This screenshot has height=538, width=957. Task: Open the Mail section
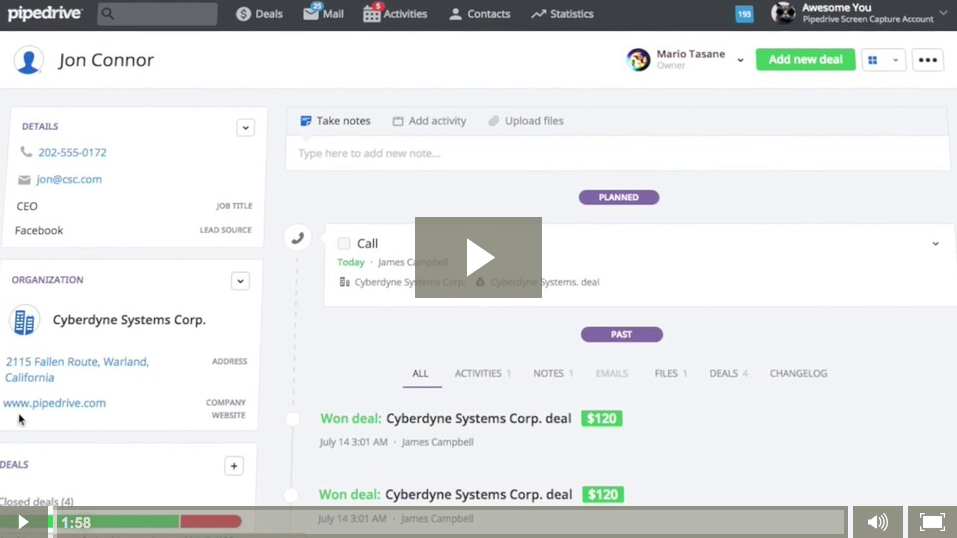[x=323, y=13]
